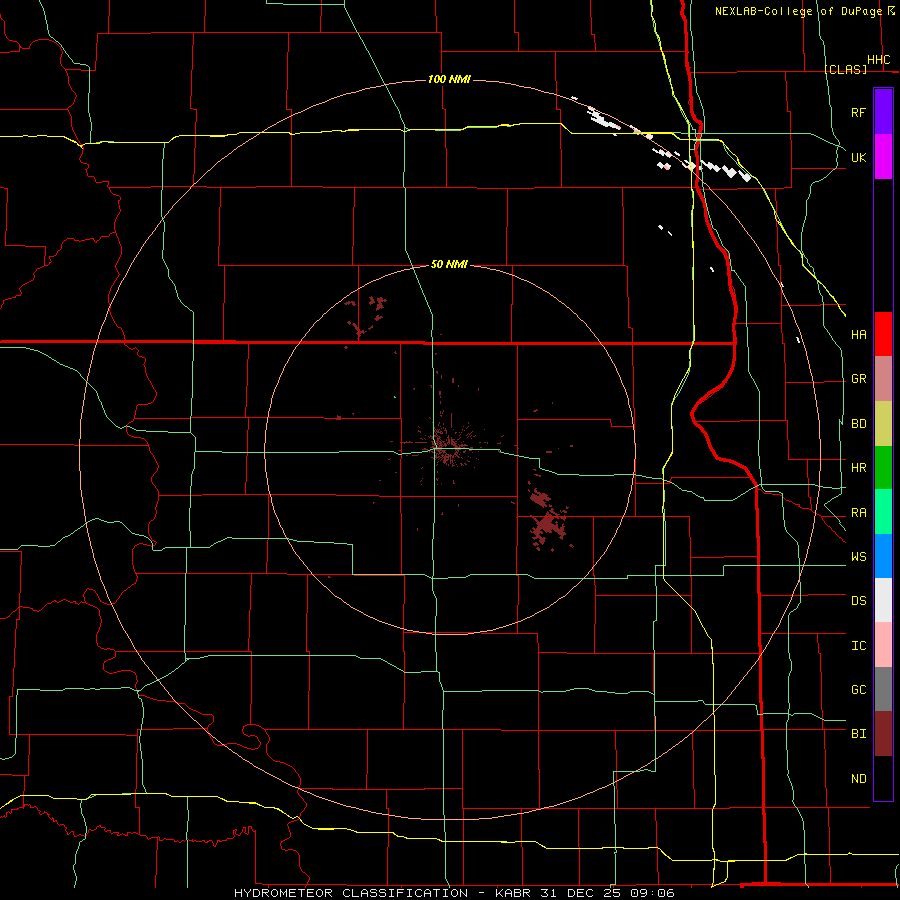Click the purple RF color swatch
Screen dimensions: 900x900
[883, 112]
